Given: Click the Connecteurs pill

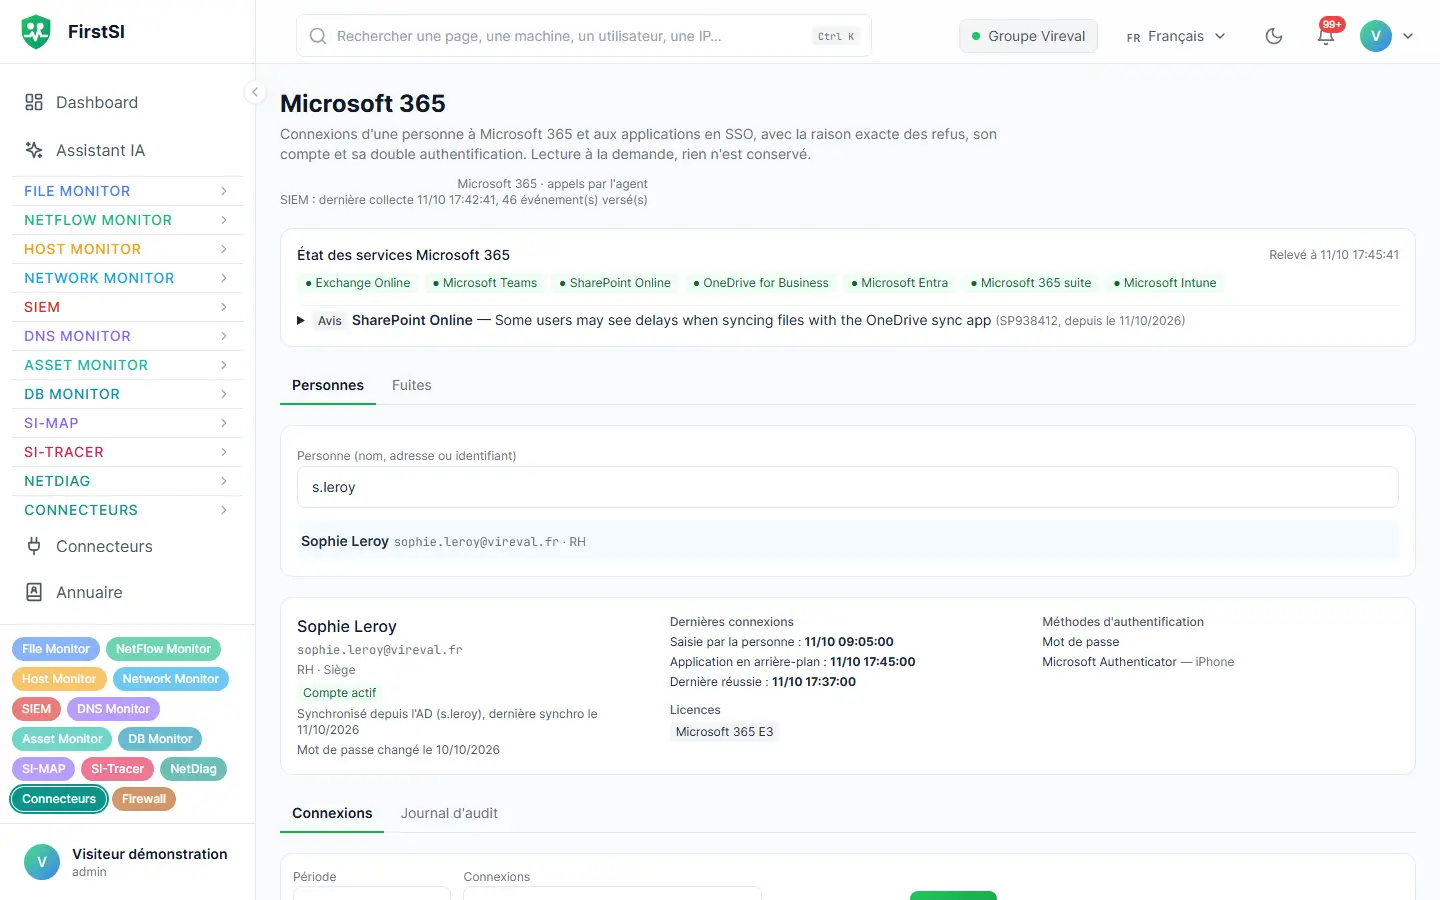Looking at the screenshot, I should 59,799.
